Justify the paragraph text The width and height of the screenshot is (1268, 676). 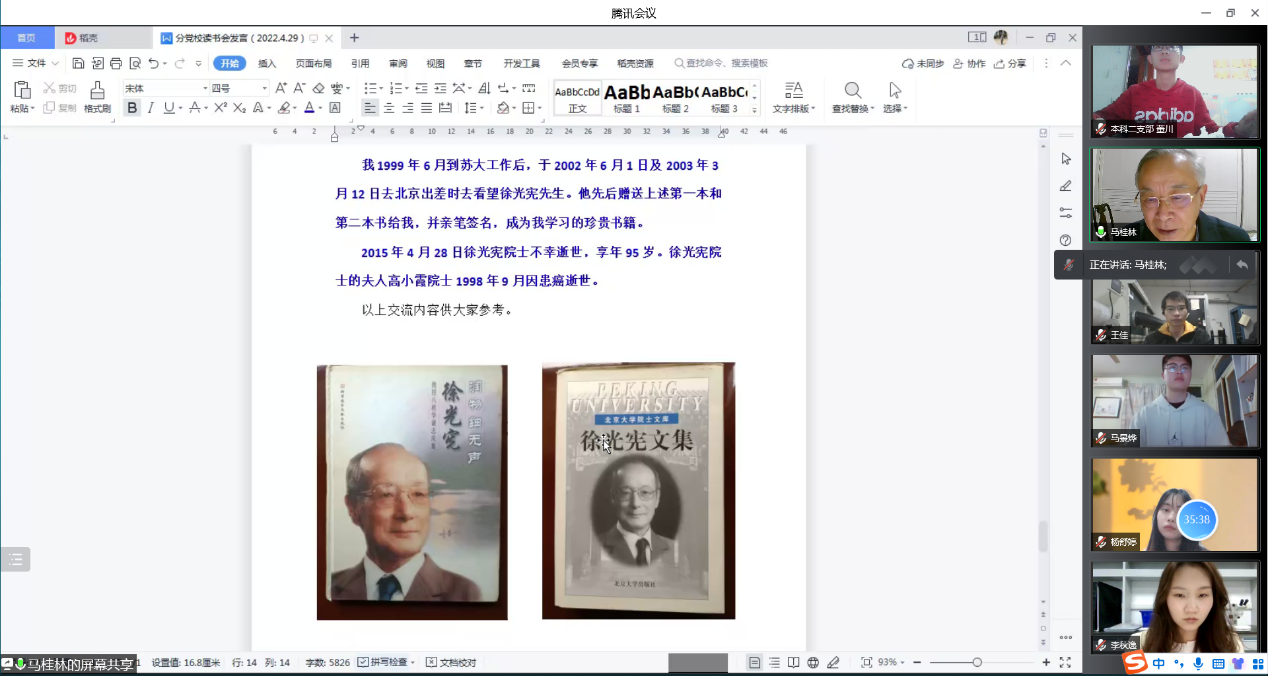(x=426, y=108)
